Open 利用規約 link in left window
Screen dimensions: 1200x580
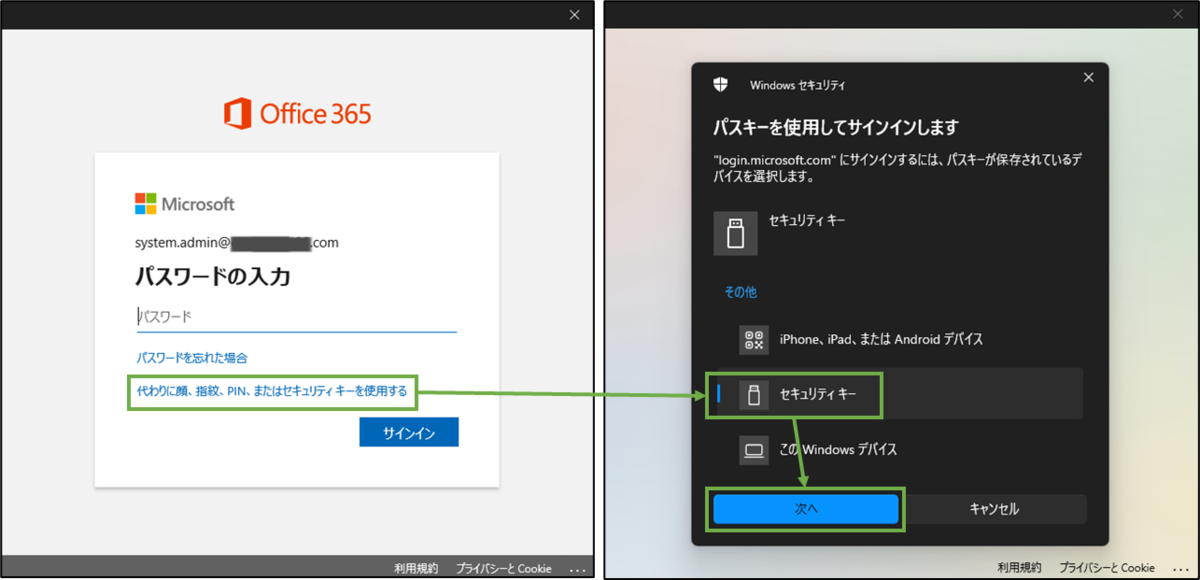click(x=416, y=568)
